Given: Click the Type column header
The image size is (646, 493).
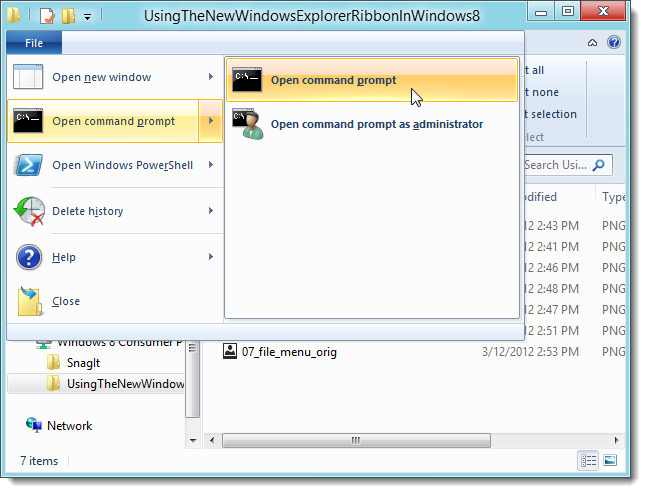Looking at the screenshot, I should pyautogui.click(x=613, y=197).
